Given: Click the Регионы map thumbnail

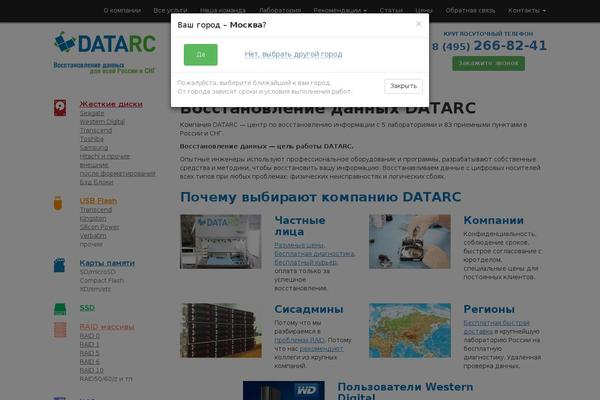Looking at the screenshot, I should click(410, 331).
